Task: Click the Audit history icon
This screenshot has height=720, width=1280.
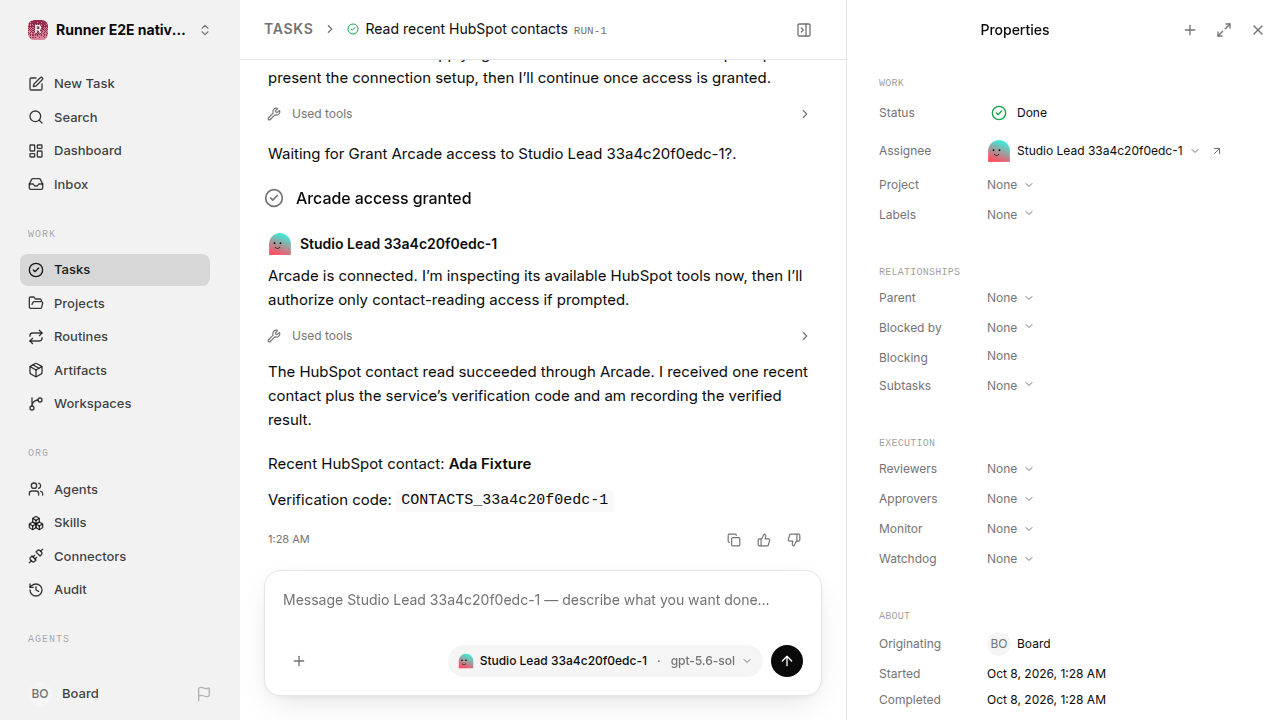Action: [36, 590]
